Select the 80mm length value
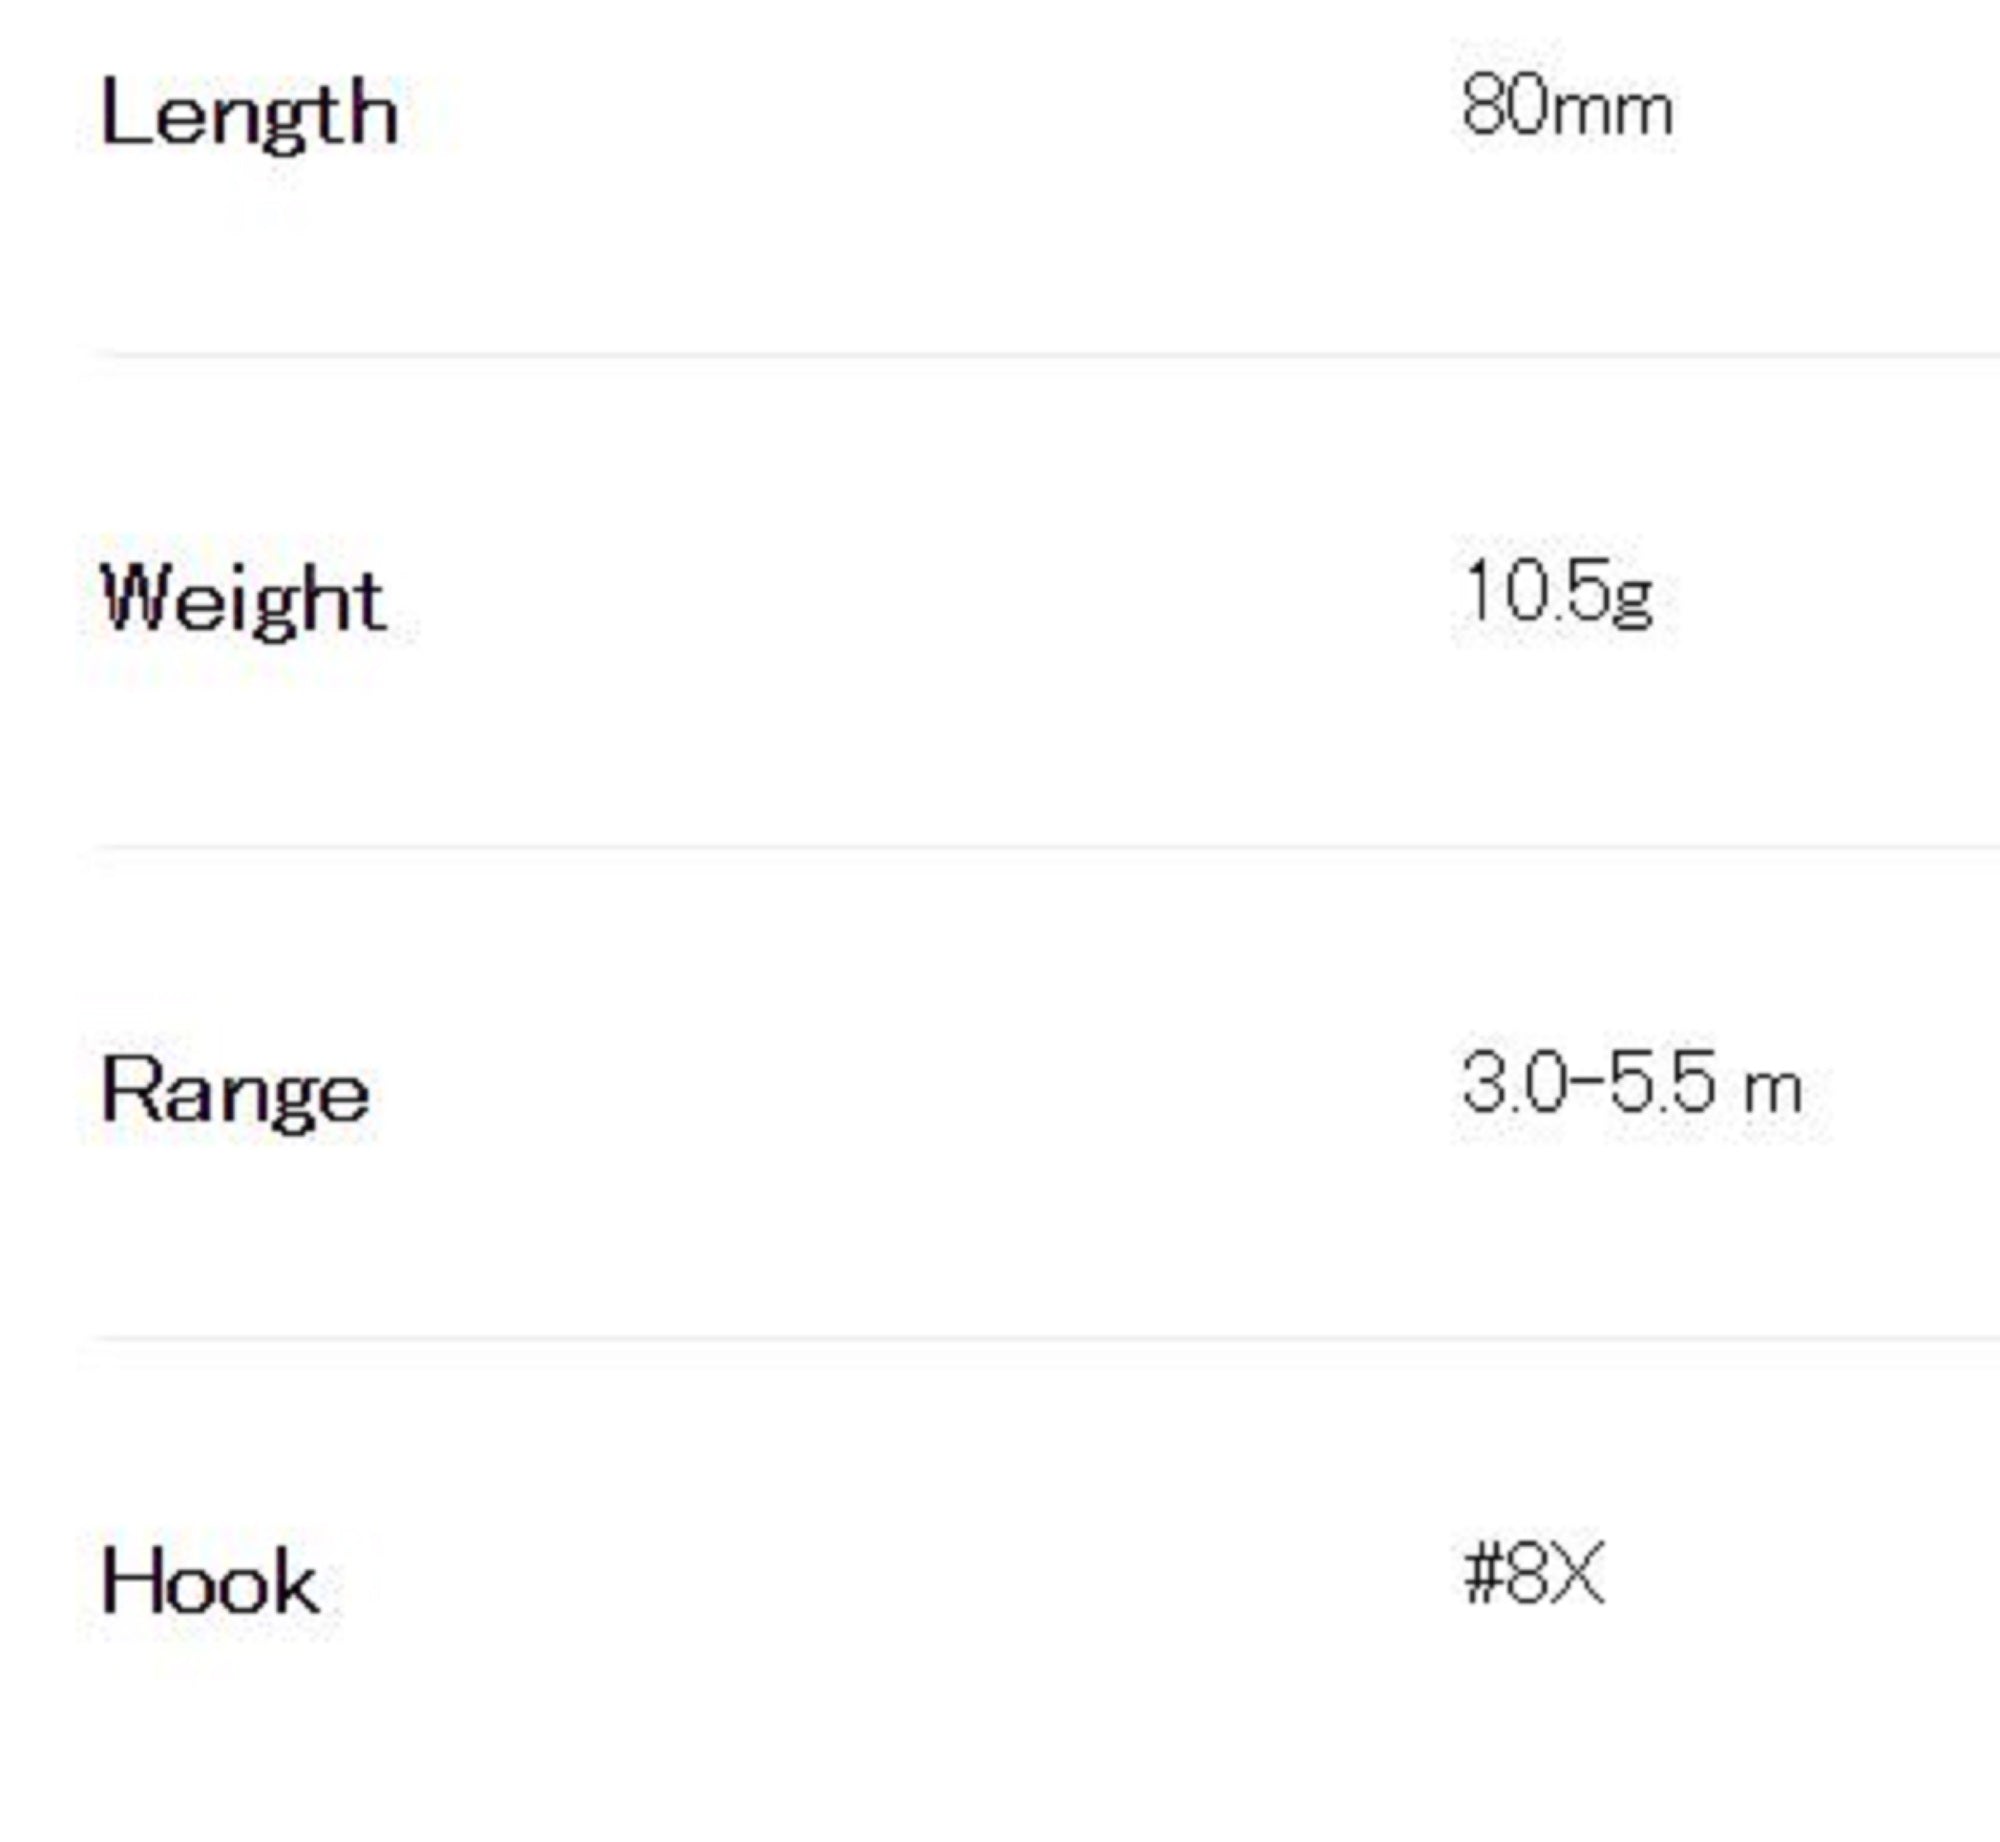Viewport: 2000px width, 1842px height. pyautogui.click(x=1567, y=106)
